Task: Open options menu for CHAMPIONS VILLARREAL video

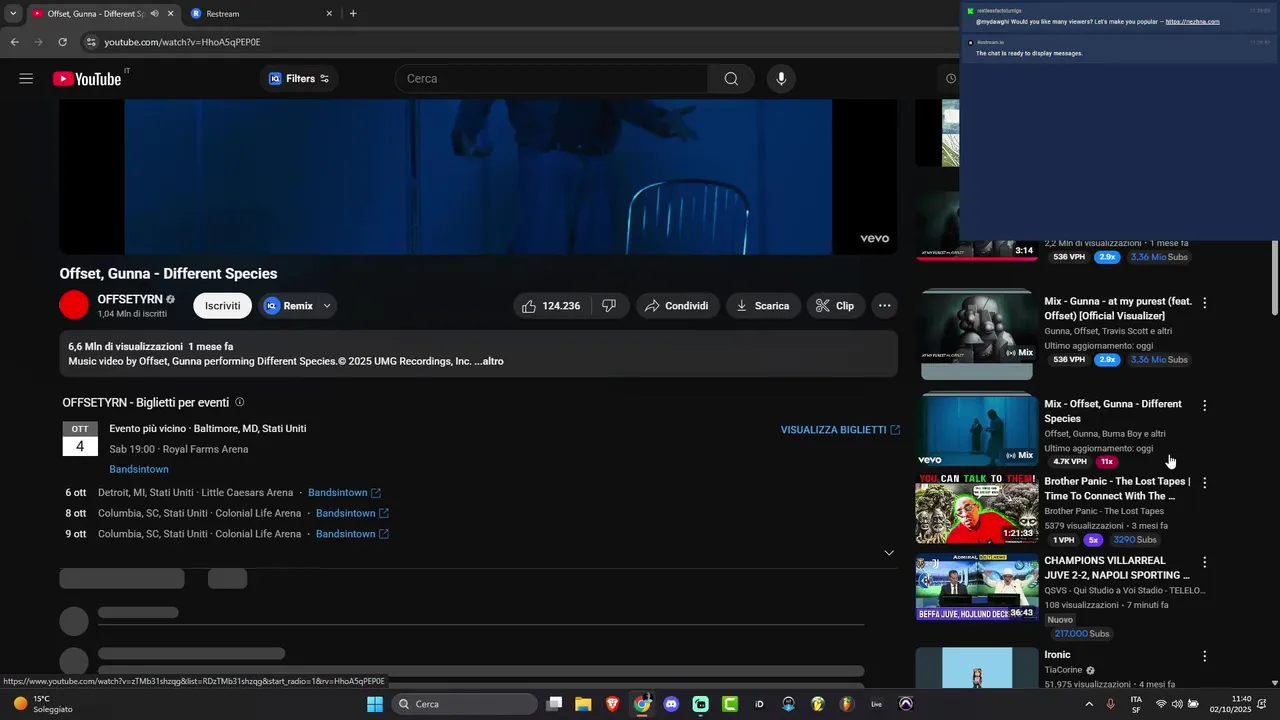Action: (x=1204, y=563)
